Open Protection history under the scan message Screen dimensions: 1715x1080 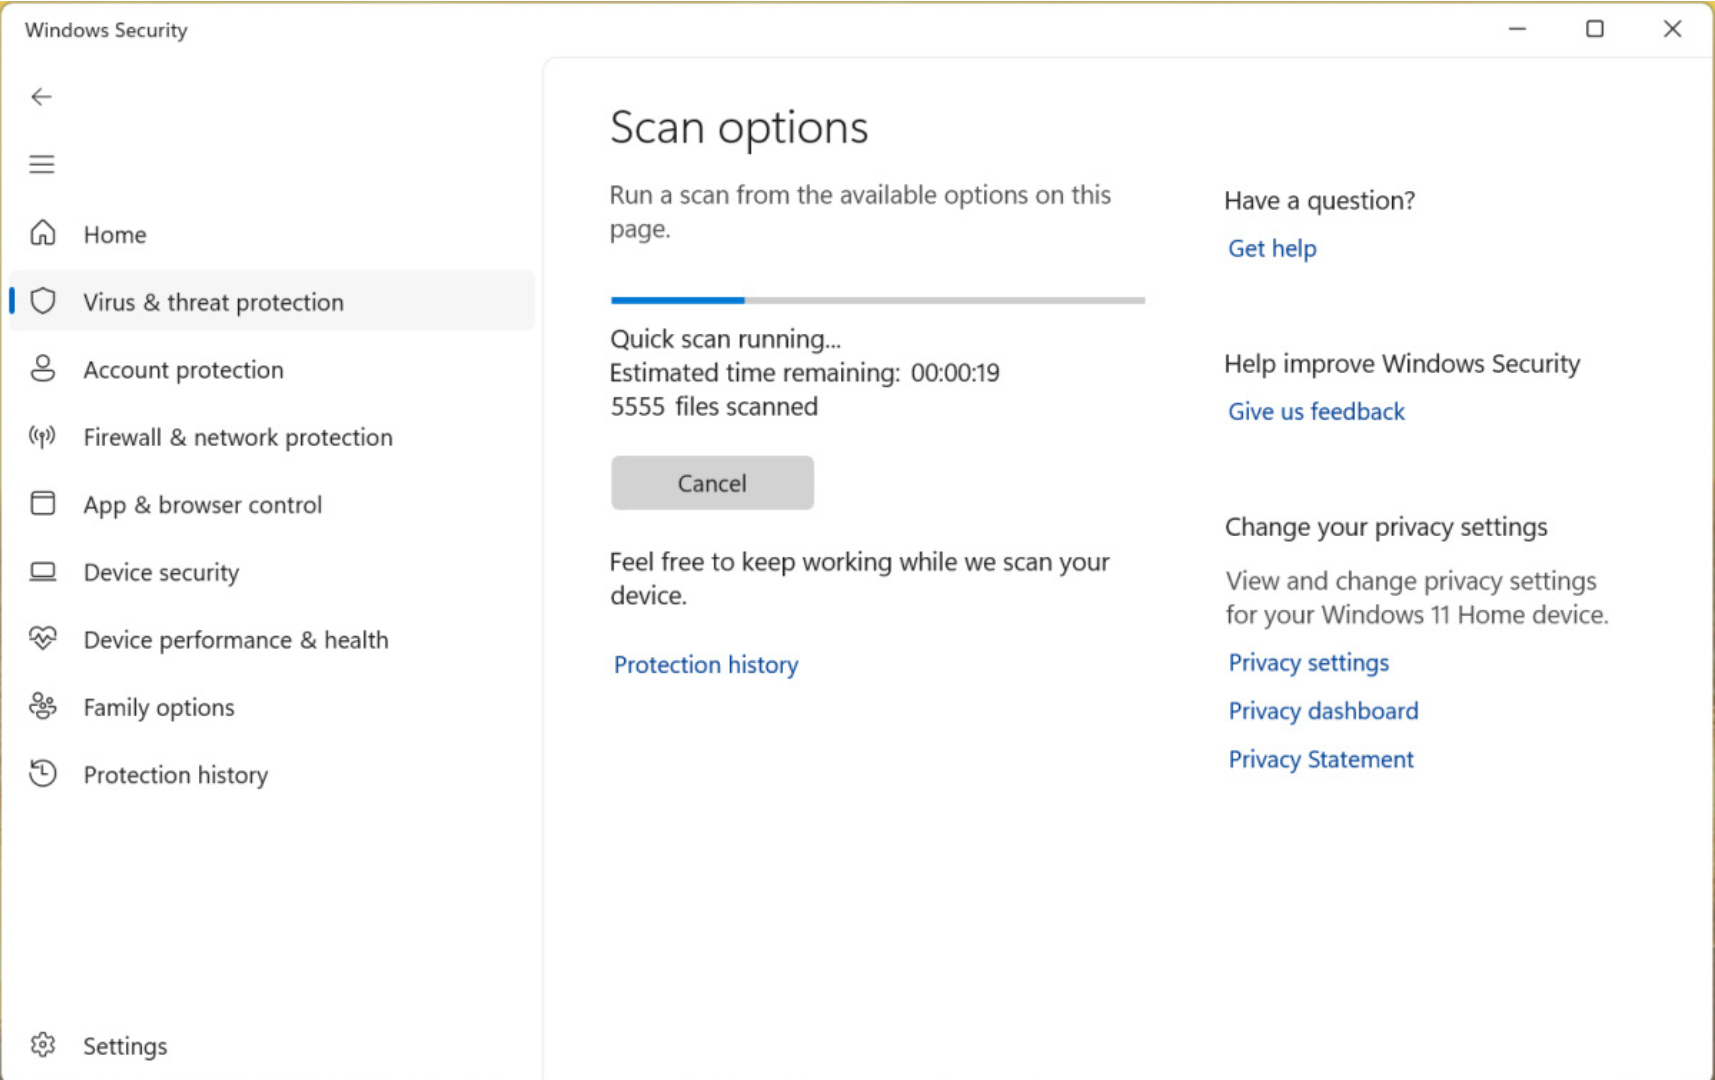point(705,664)
